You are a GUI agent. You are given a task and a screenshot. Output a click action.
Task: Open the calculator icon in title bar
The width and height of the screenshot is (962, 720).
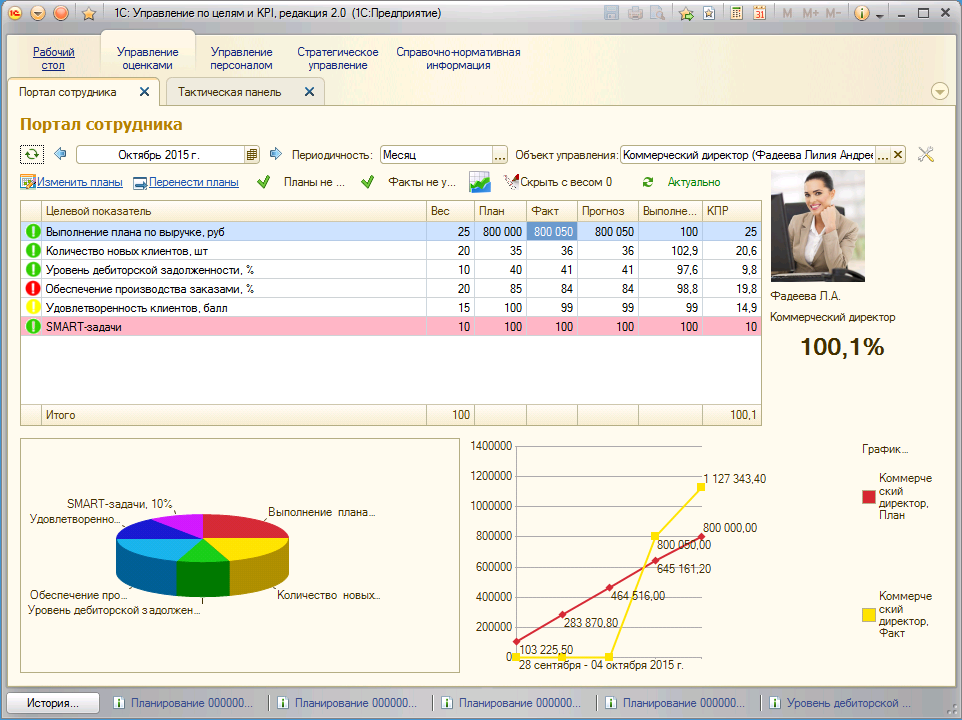[736, 13]
